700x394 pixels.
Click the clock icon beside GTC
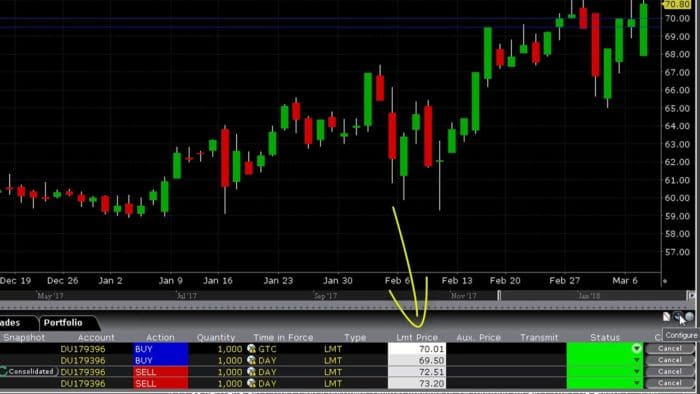point(251,349)
